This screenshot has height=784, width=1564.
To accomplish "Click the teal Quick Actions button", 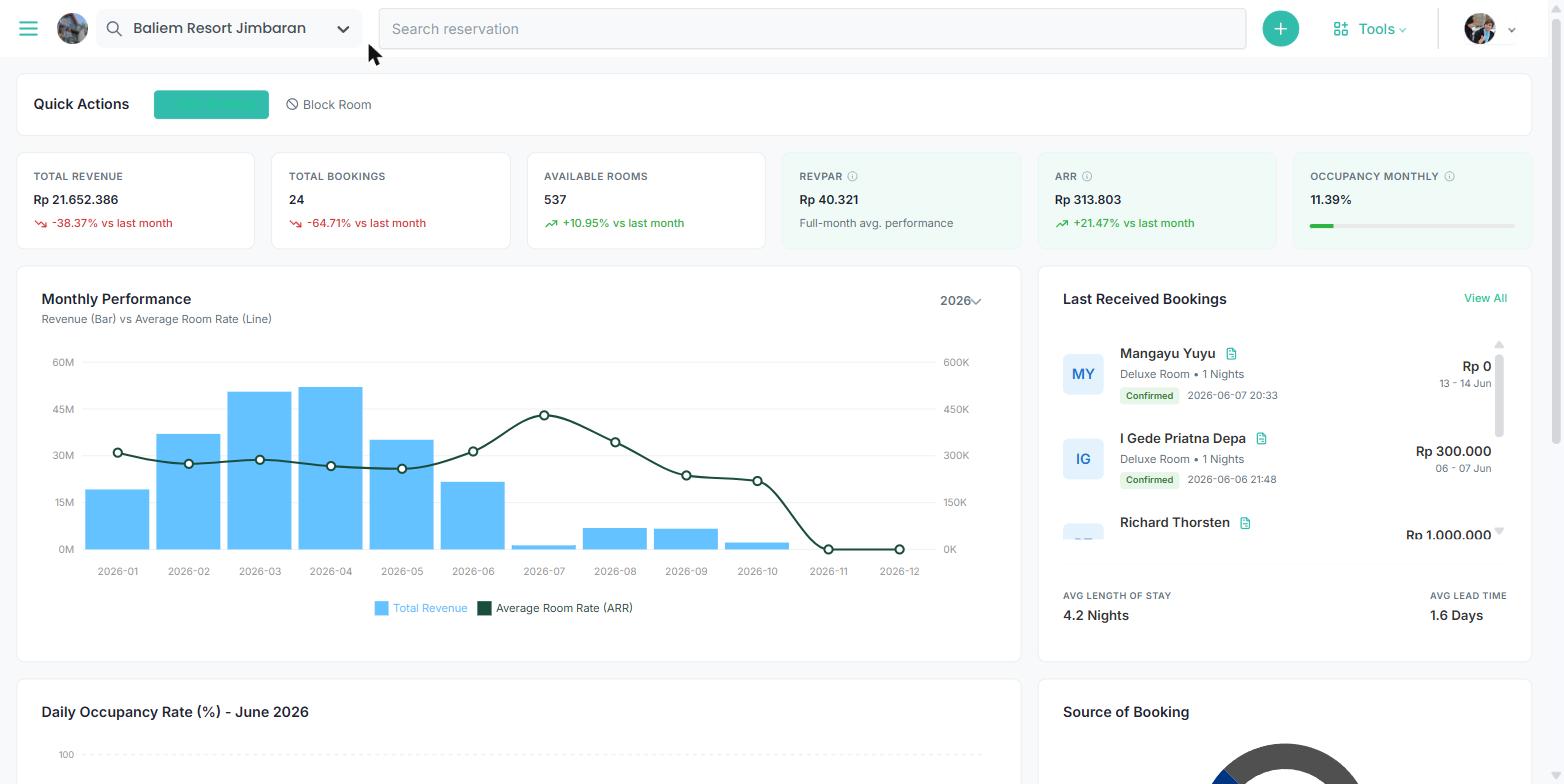I will click(211, 104).
